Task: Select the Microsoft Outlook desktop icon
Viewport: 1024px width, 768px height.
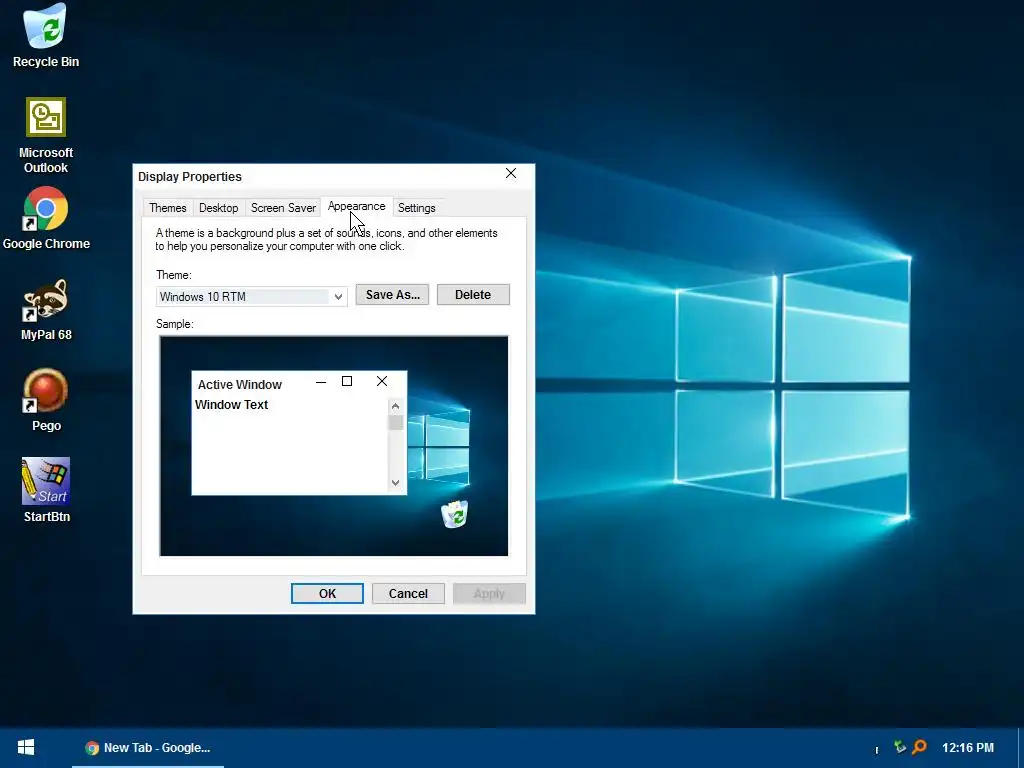Action: (x=46, y=135)
